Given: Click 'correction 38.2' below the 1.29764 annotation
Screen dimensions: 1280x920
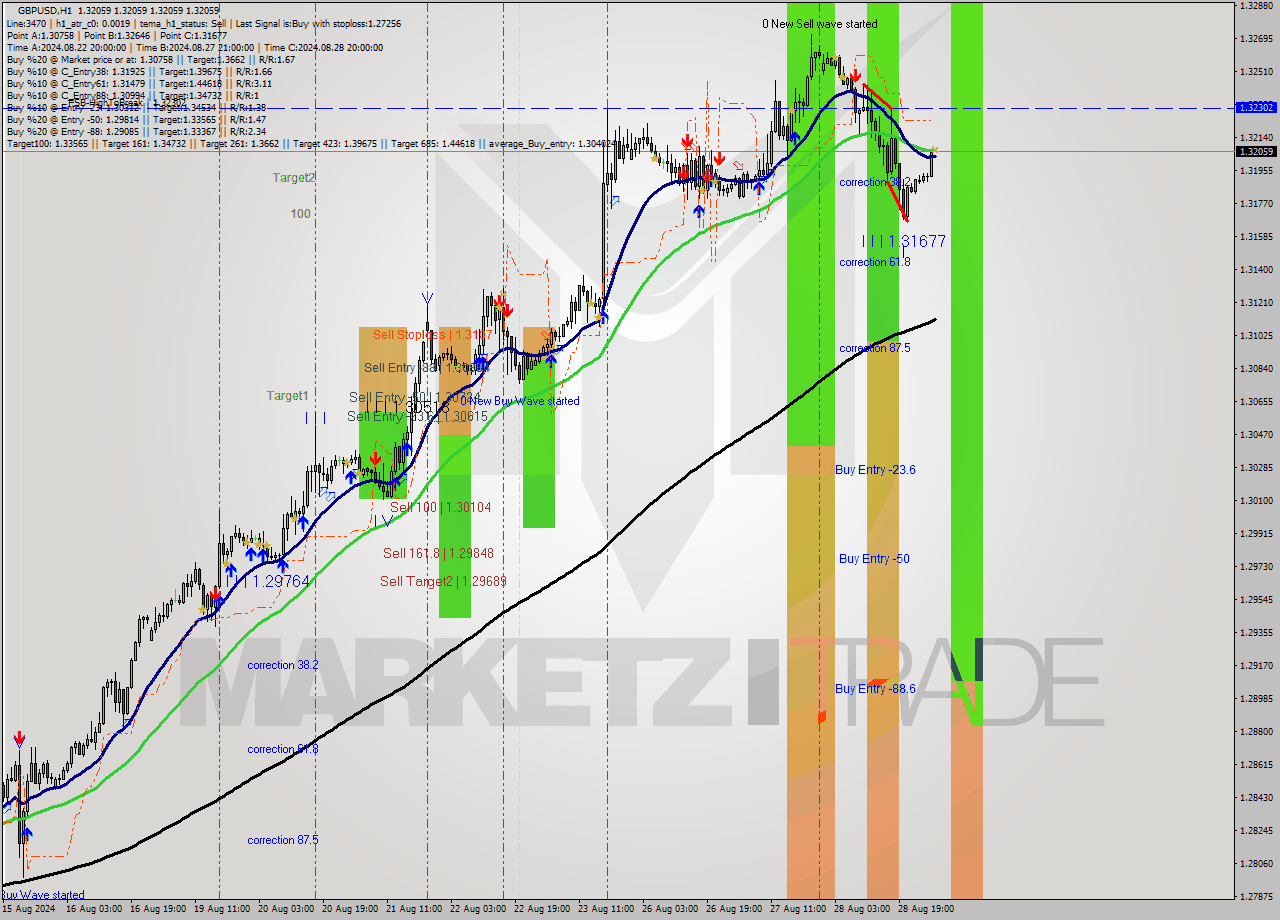Looking at the screenshot, I should click(x=283, y=665).
